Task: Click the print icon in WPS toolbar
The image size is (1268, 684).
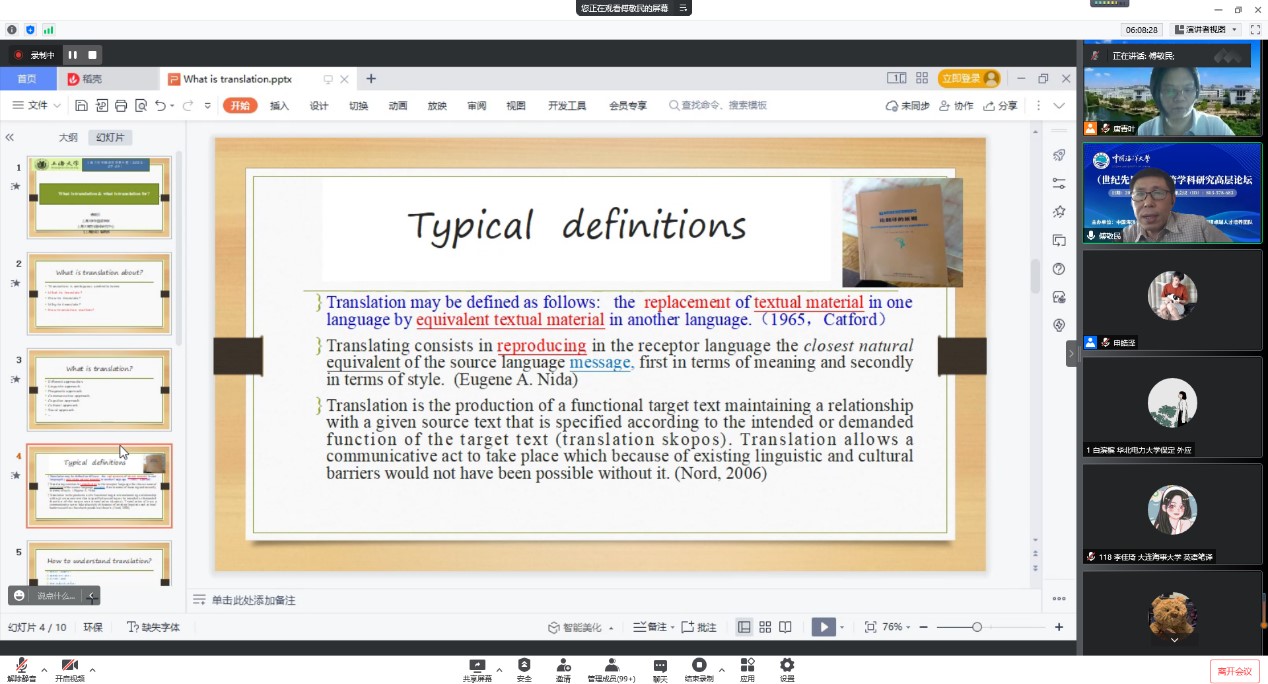Action: [121, 106]
